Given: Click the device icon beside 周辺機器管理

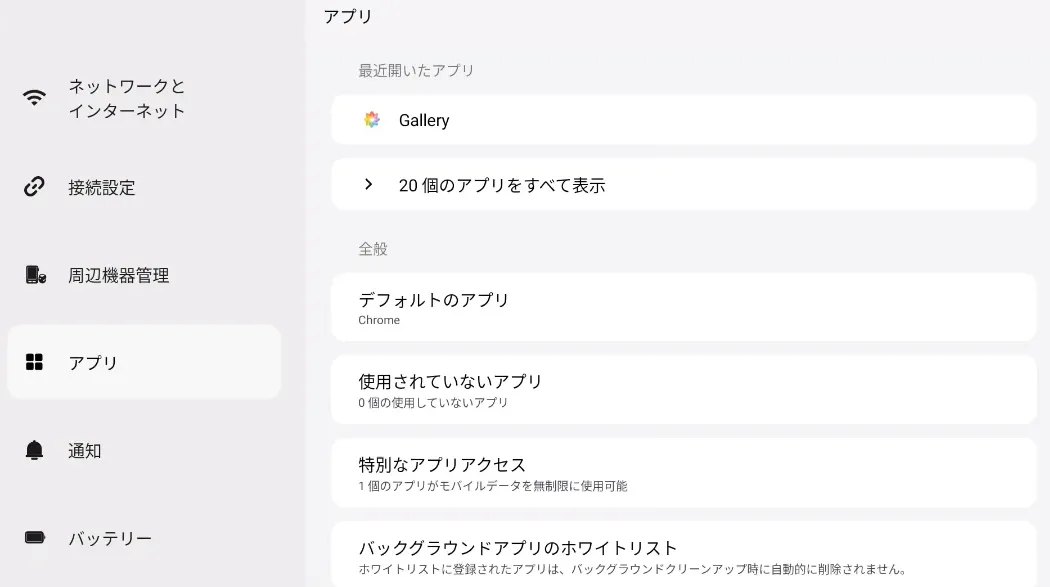Looking at the screenshot, I should pos(35,275).
